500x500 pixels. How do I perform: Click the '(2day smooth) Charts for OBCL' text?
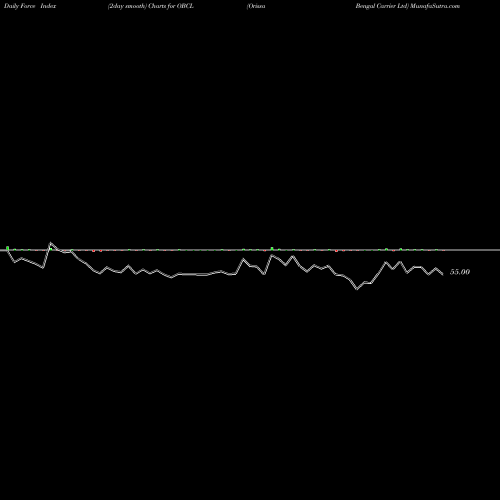pyautogui.click(x=151, y=6)
